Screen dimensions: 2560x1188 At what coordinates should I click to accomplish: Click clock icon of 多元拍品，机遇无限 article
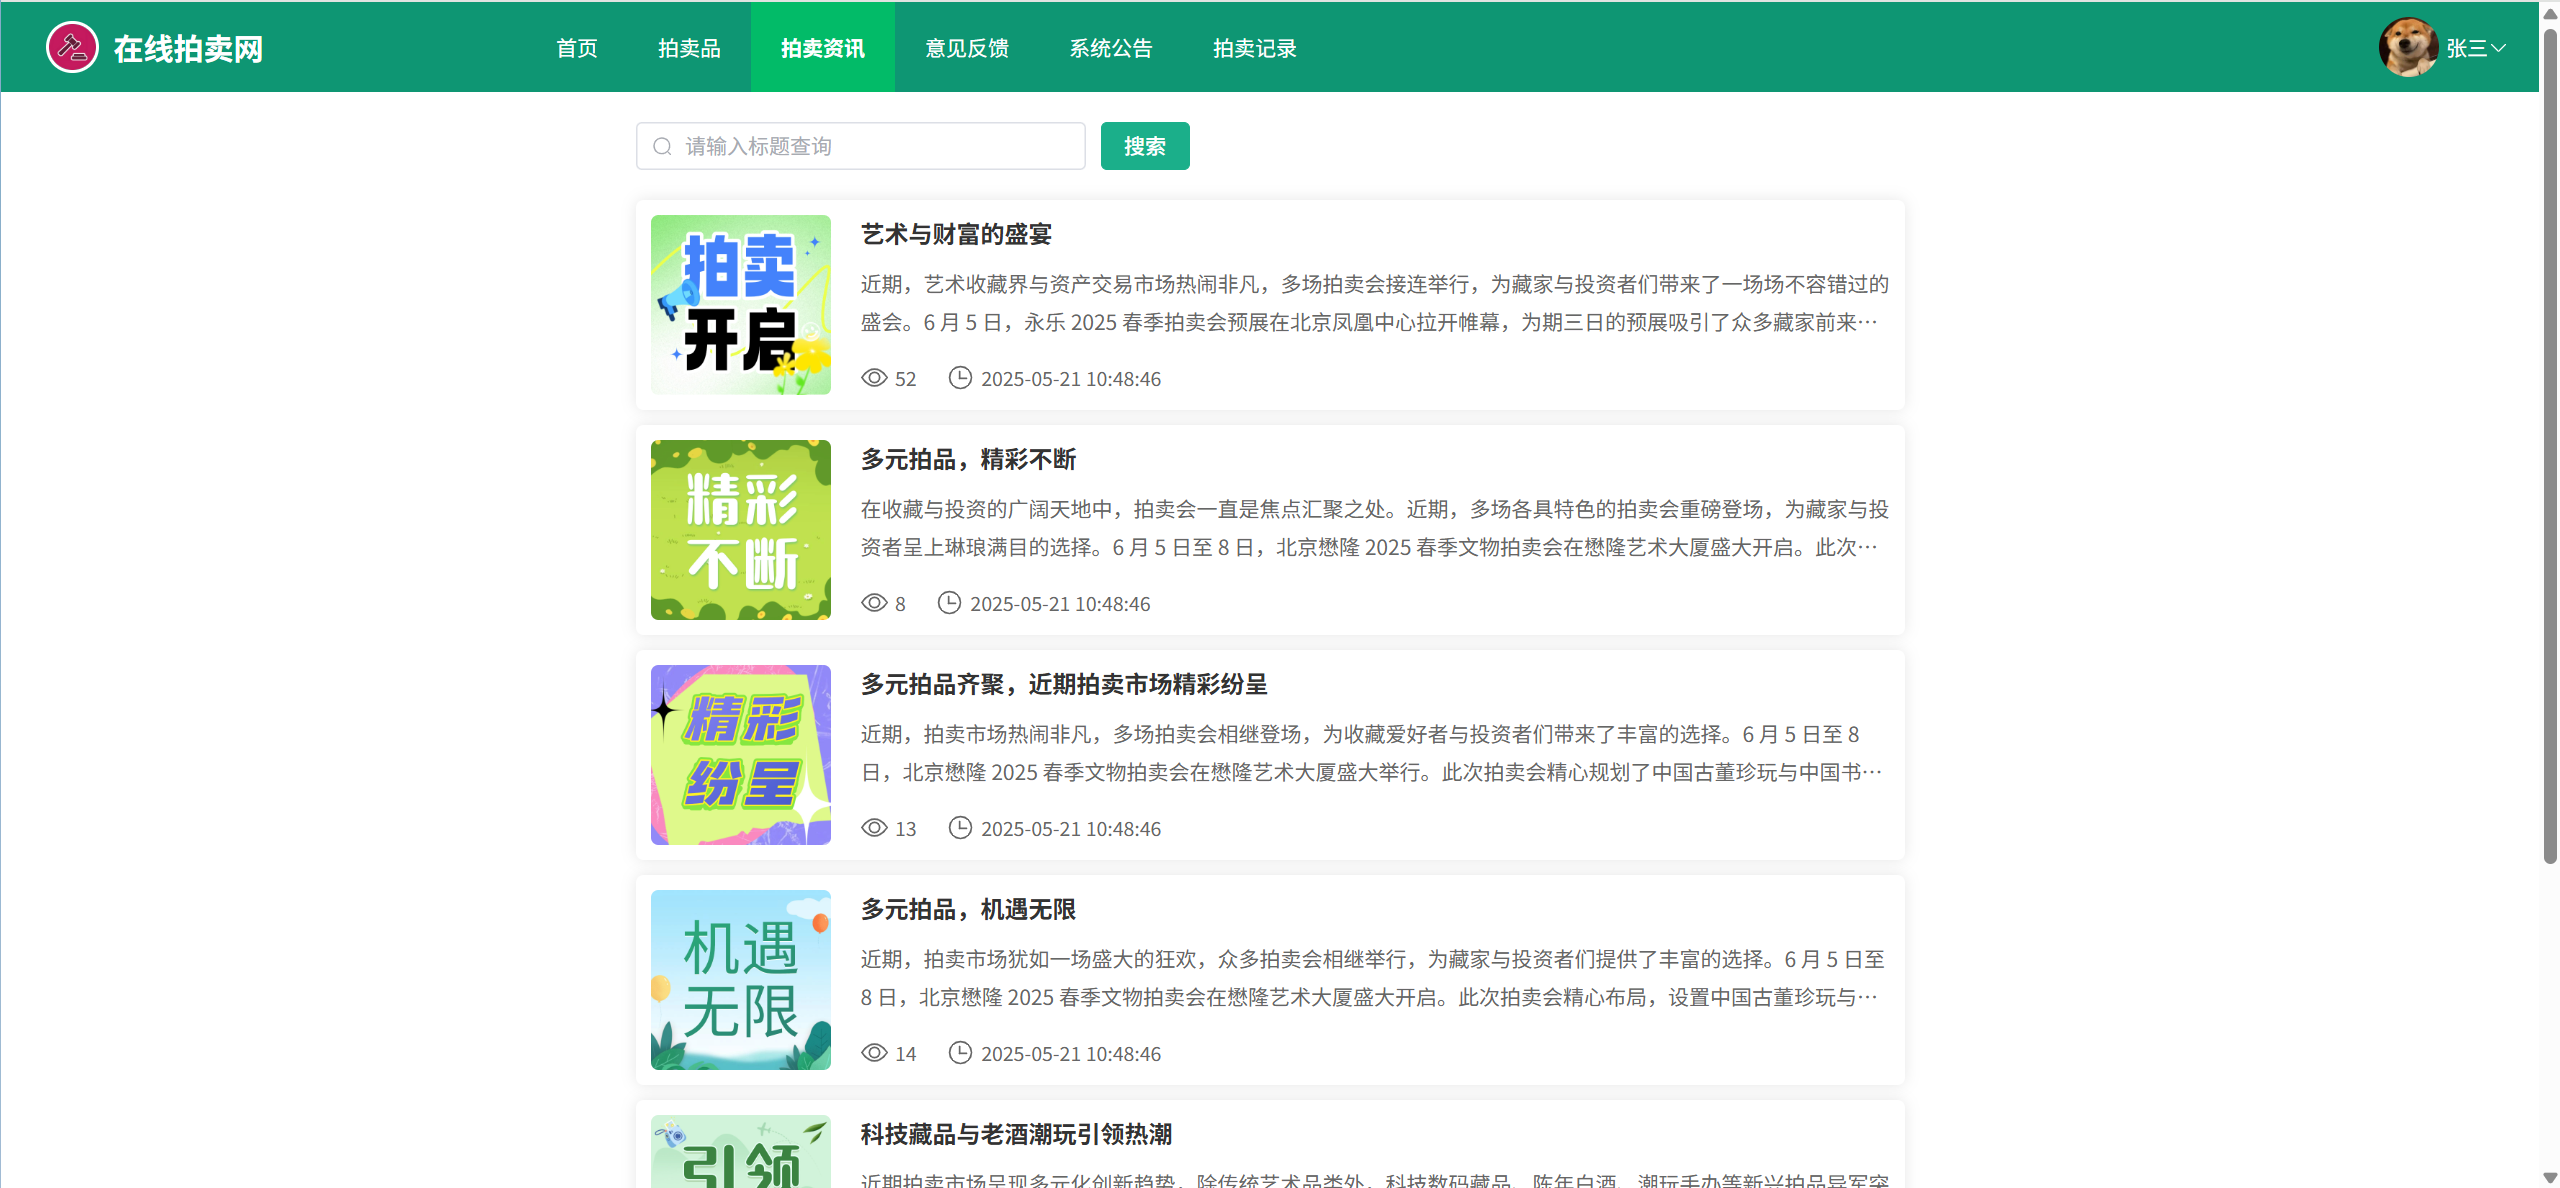pos(960,1053)
